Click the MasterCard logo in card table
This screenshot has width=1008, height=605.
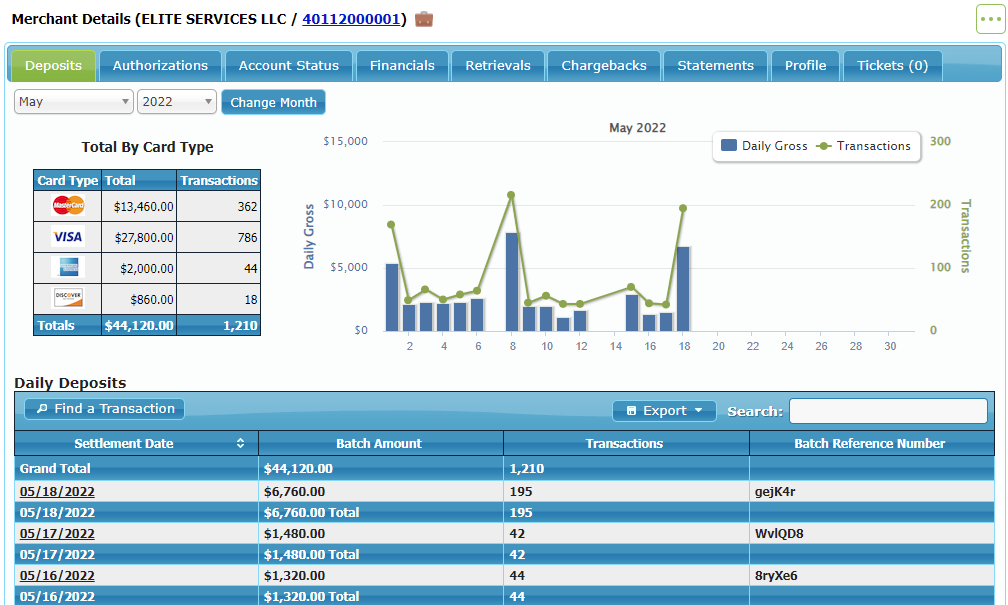click(68, 206)
